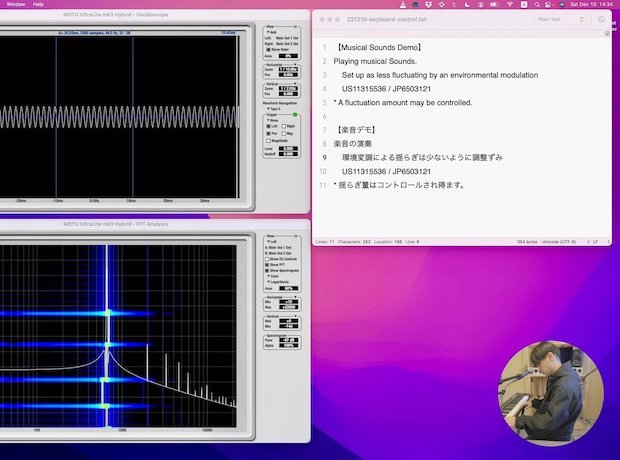
Task: Click the date and time in the menu bar
Action: [x=591, y=4]
